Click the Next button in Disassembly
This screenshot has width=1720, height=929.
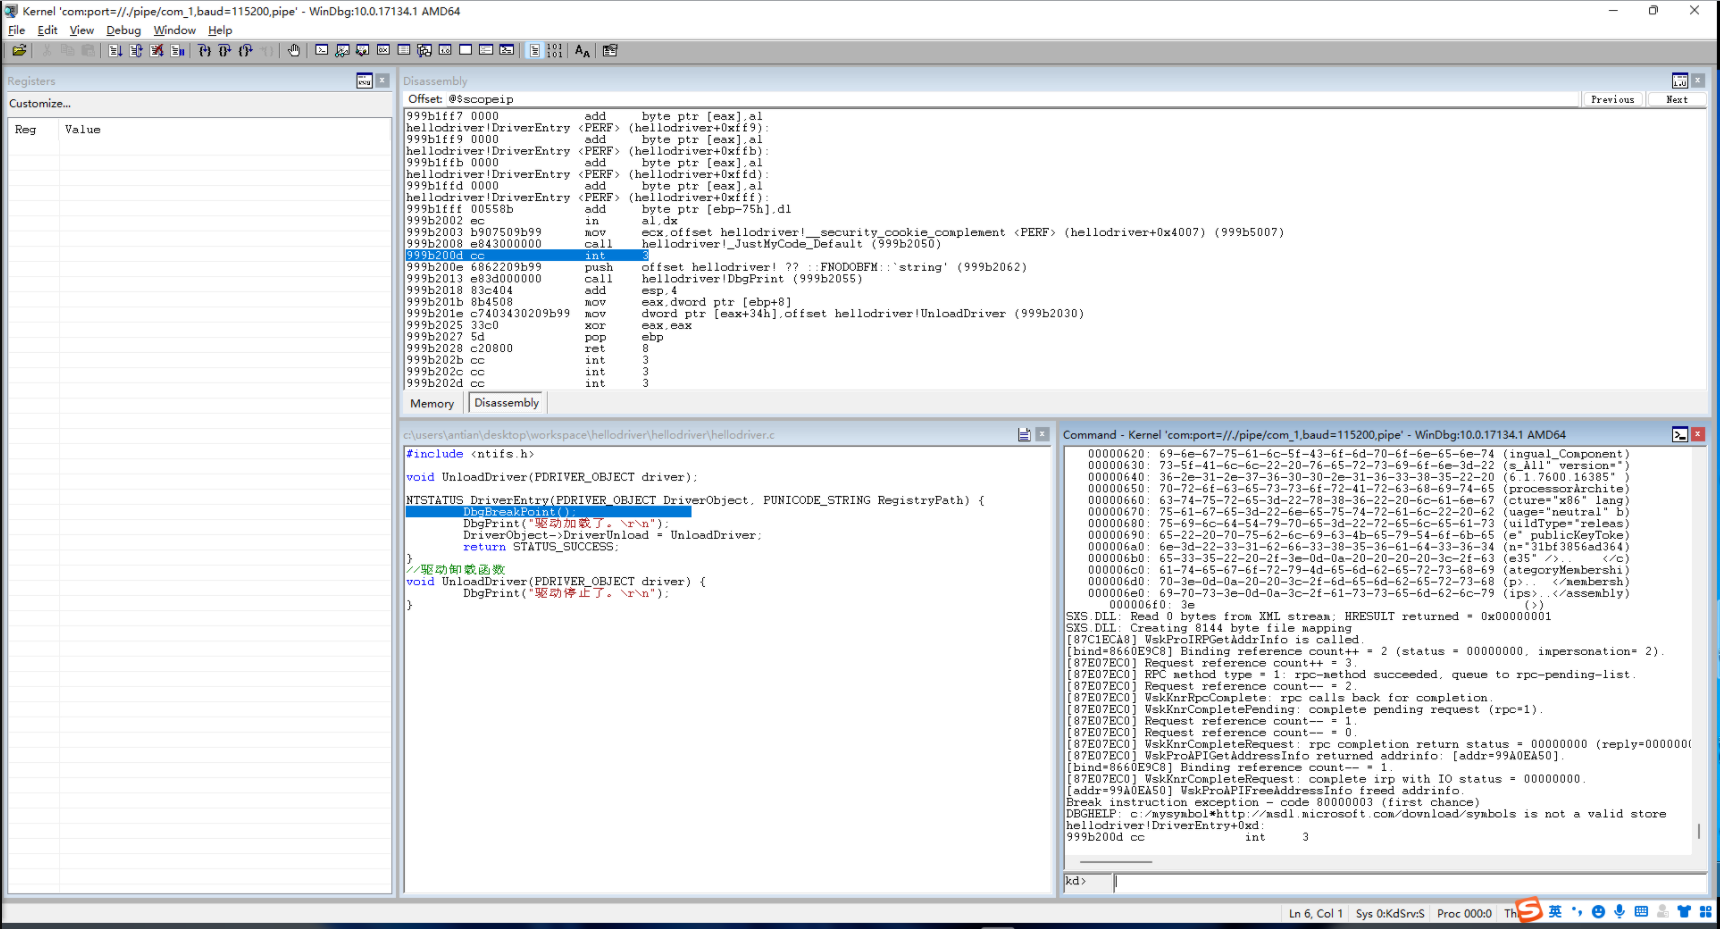[x=1677, y=100]
